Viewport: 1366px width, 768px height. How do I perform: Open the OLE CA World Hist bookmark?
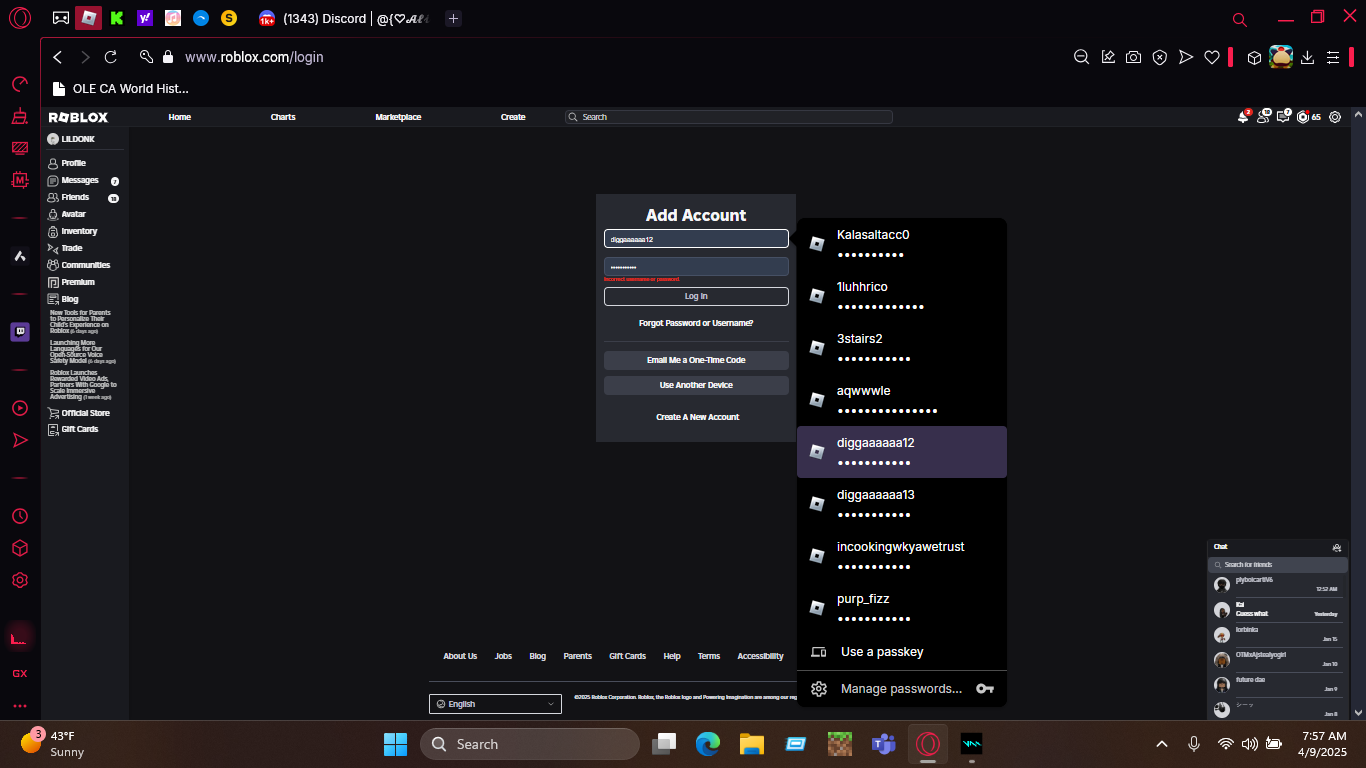120,88
